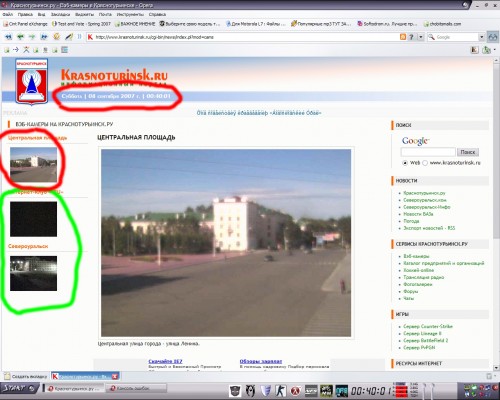The width and height of the screenshot is (500, 400).
Task: Open the Сервер Counter-Strike link
Action: pyautogui.click(x=428, y=326)
